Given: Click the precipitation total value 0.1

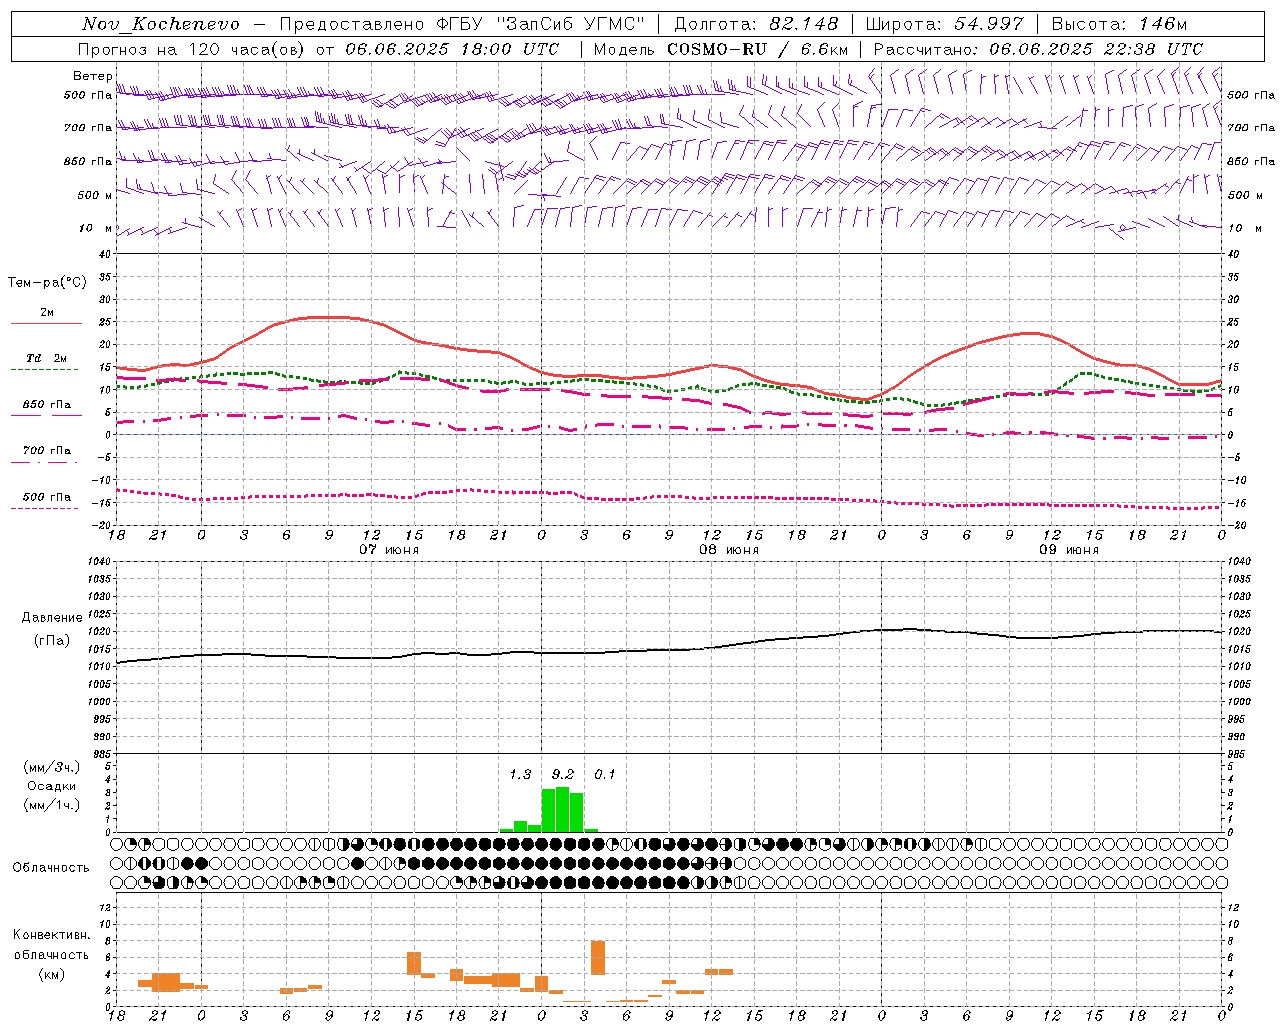Looking at the screenshot, I should (605, 774).
